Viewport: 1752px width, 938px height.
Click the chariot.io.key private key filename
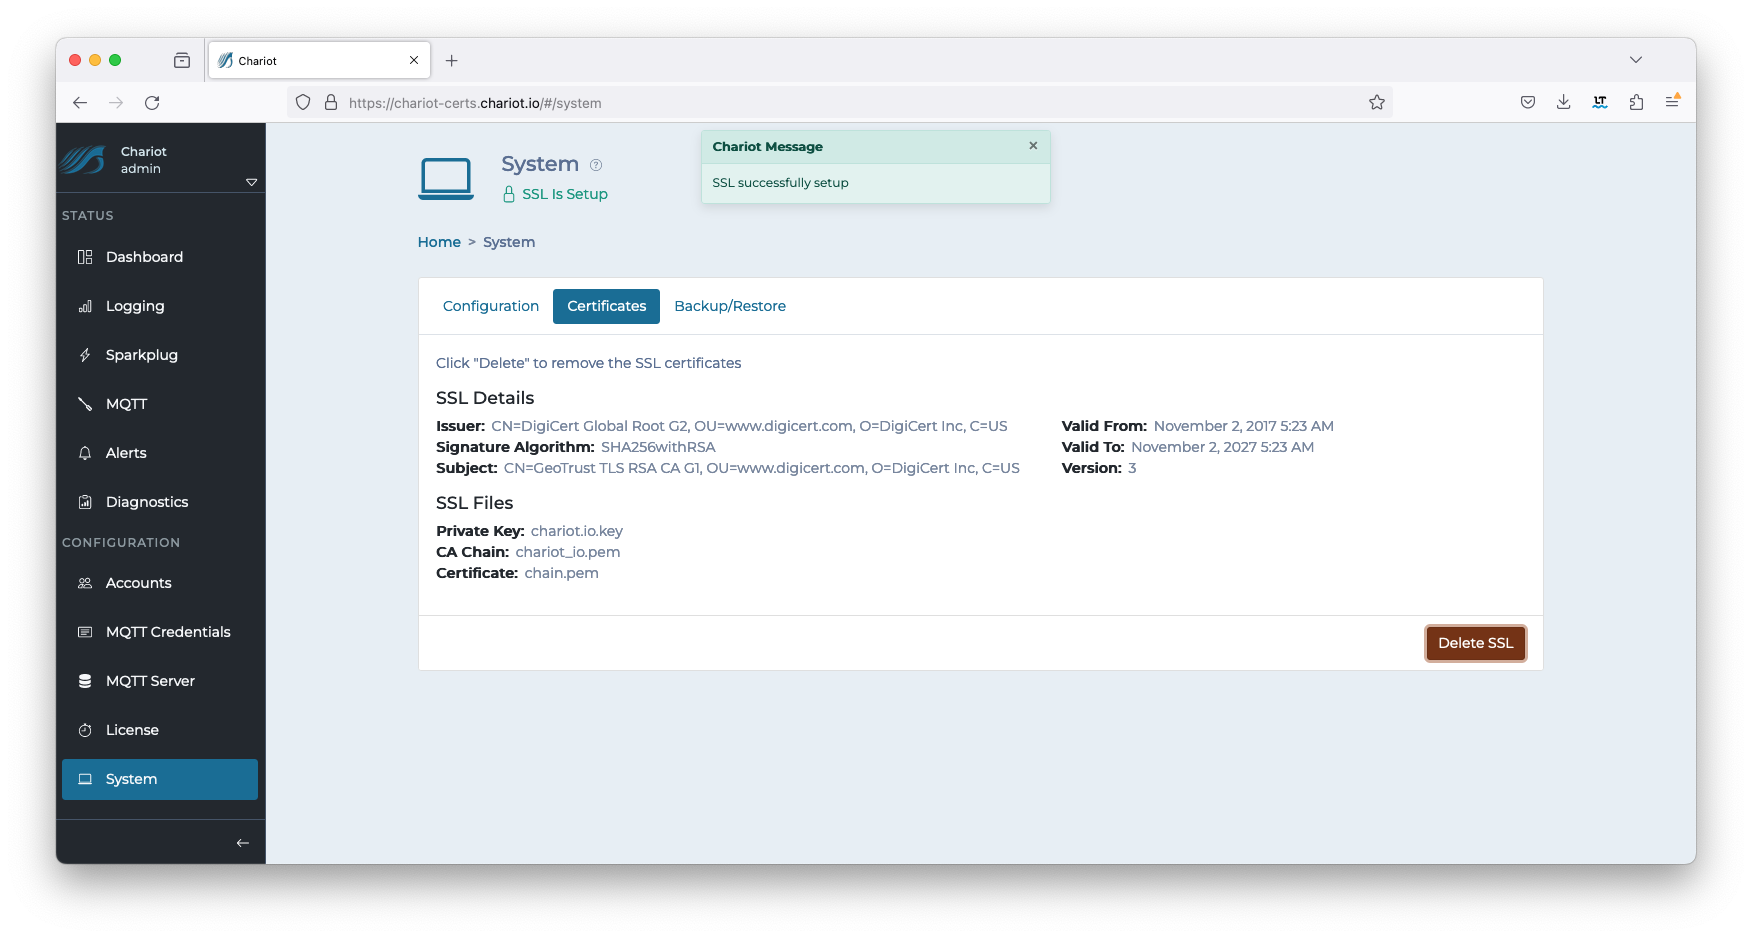pos(577,531)
